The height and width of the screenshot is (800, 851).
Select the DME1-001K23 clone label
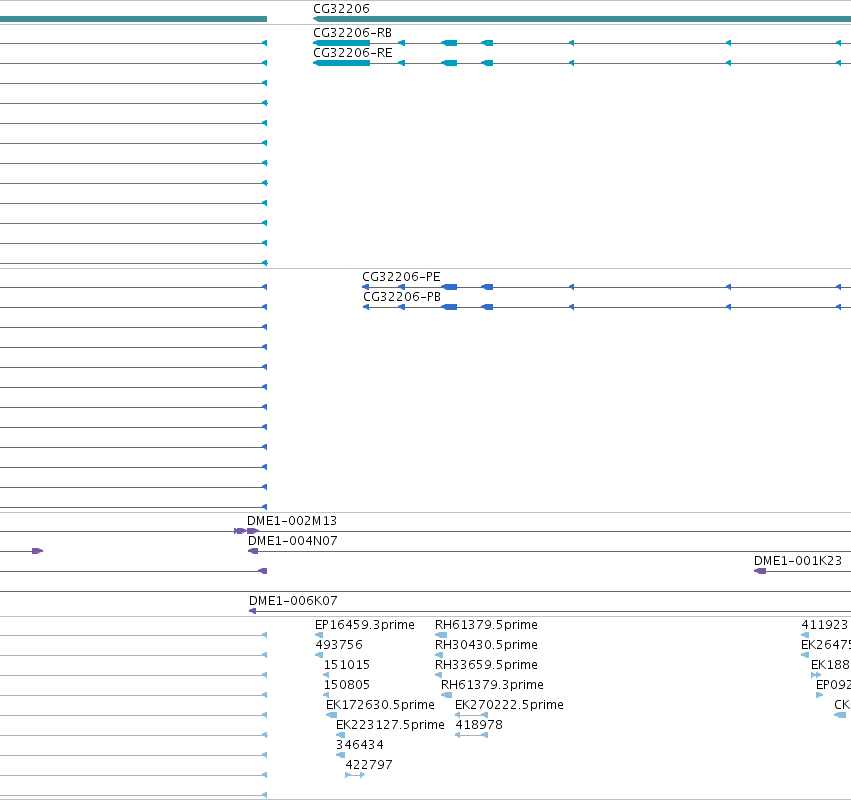(798, 561)
